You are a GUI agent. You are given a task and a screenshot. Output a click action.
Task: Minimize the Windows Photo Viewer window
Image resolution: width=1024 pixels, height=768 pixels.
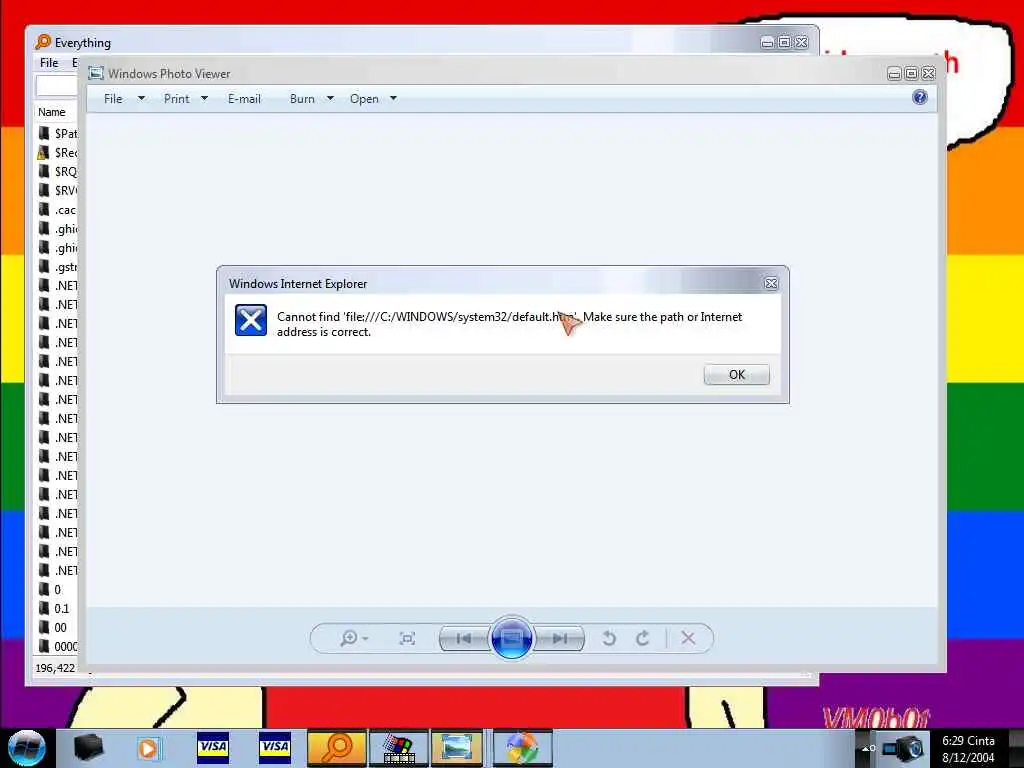[x=894, y=73]
